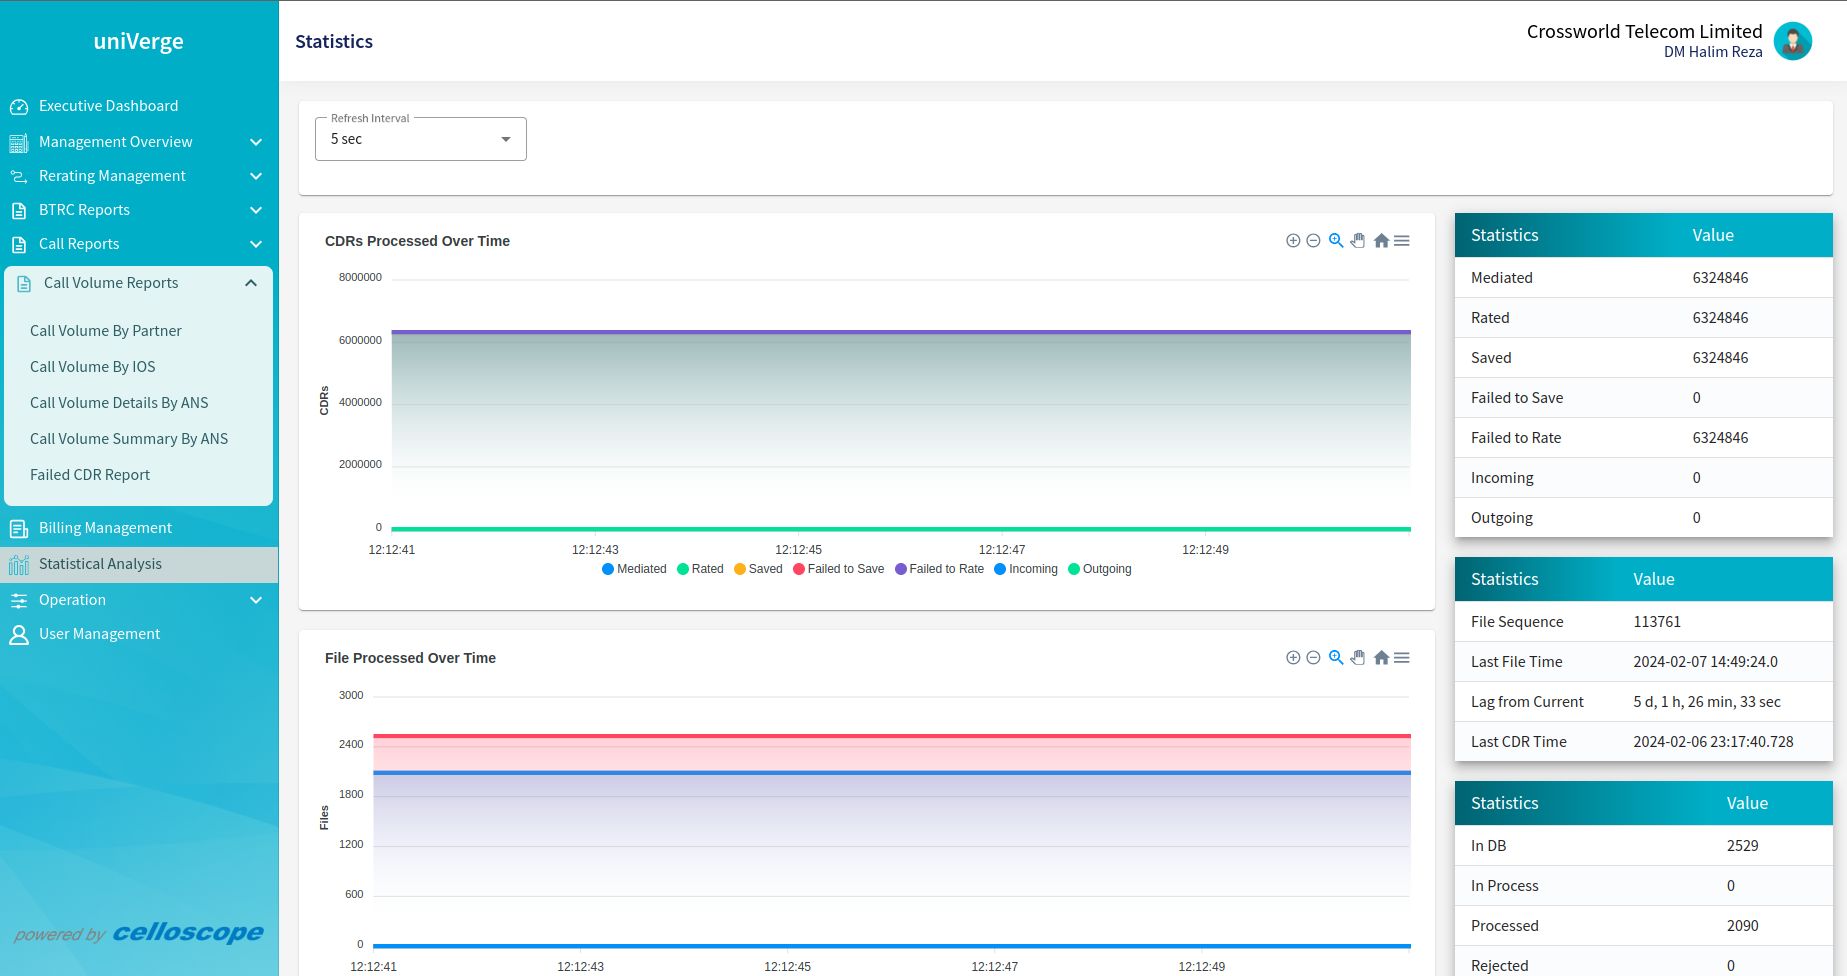This screenshot has height=976, width=1847.
Task: Select Statistical Analysis menu label
Action: (x=100, y=564)
